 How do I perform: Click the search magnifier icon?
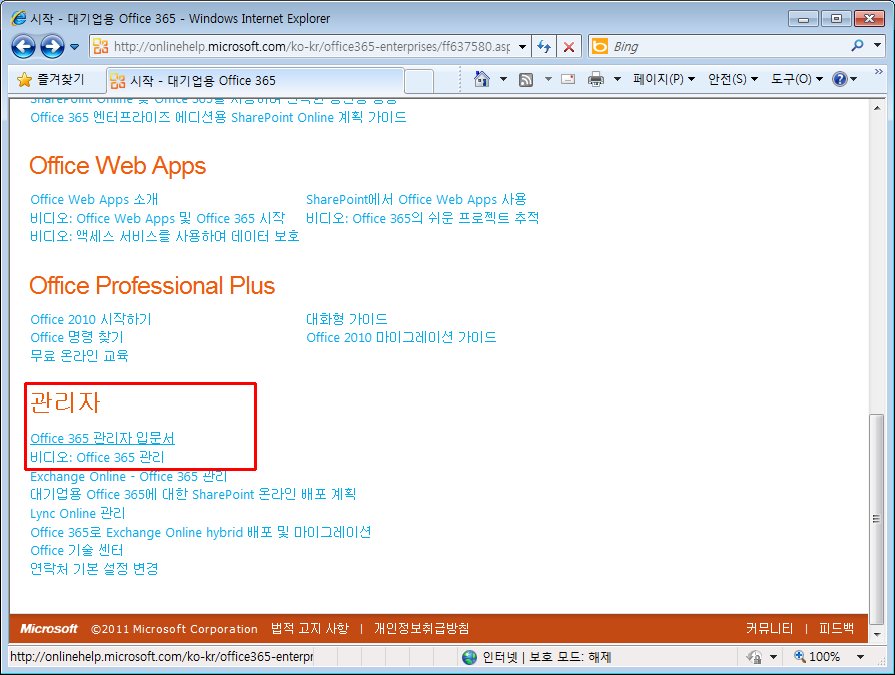point(857,46)
